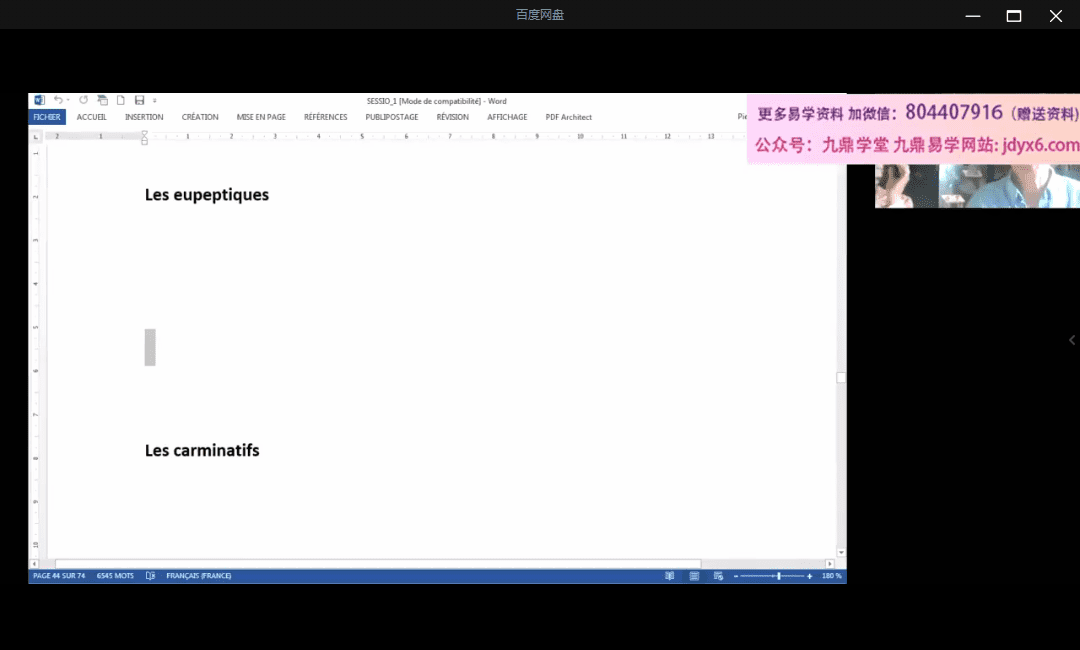Expand the Customize Quick Access Toolbar arrow
The width and height of the screenshot is (1080, 650).
[155, 100]
